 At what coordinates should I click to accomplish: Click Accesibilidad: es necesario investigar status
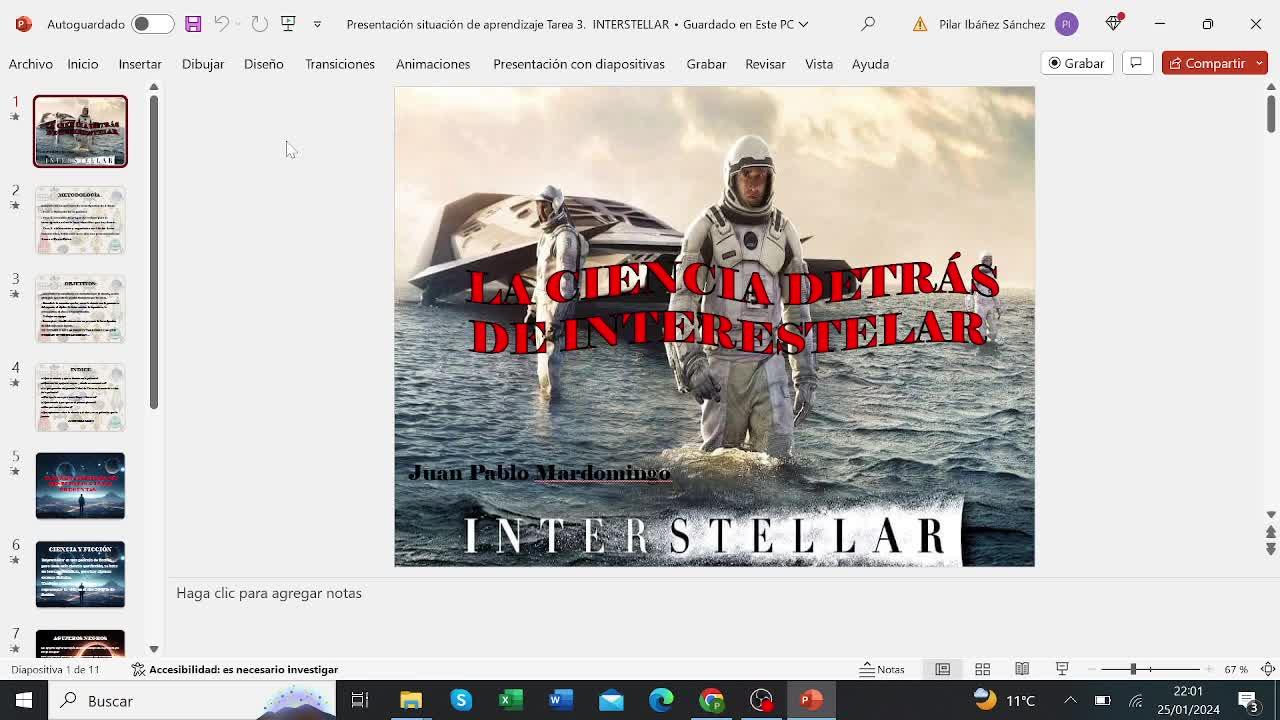pyautogui.click(x=235, y=669)
